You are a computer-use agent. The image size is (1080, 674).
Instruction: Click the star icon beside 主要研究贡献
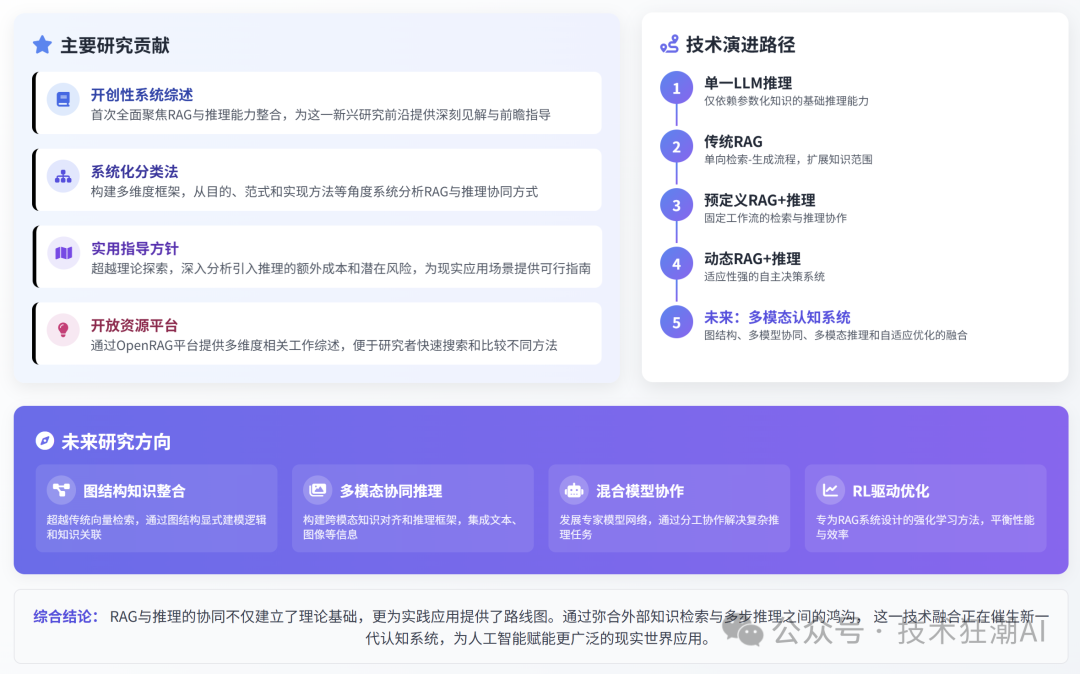[x=42, y=45]
